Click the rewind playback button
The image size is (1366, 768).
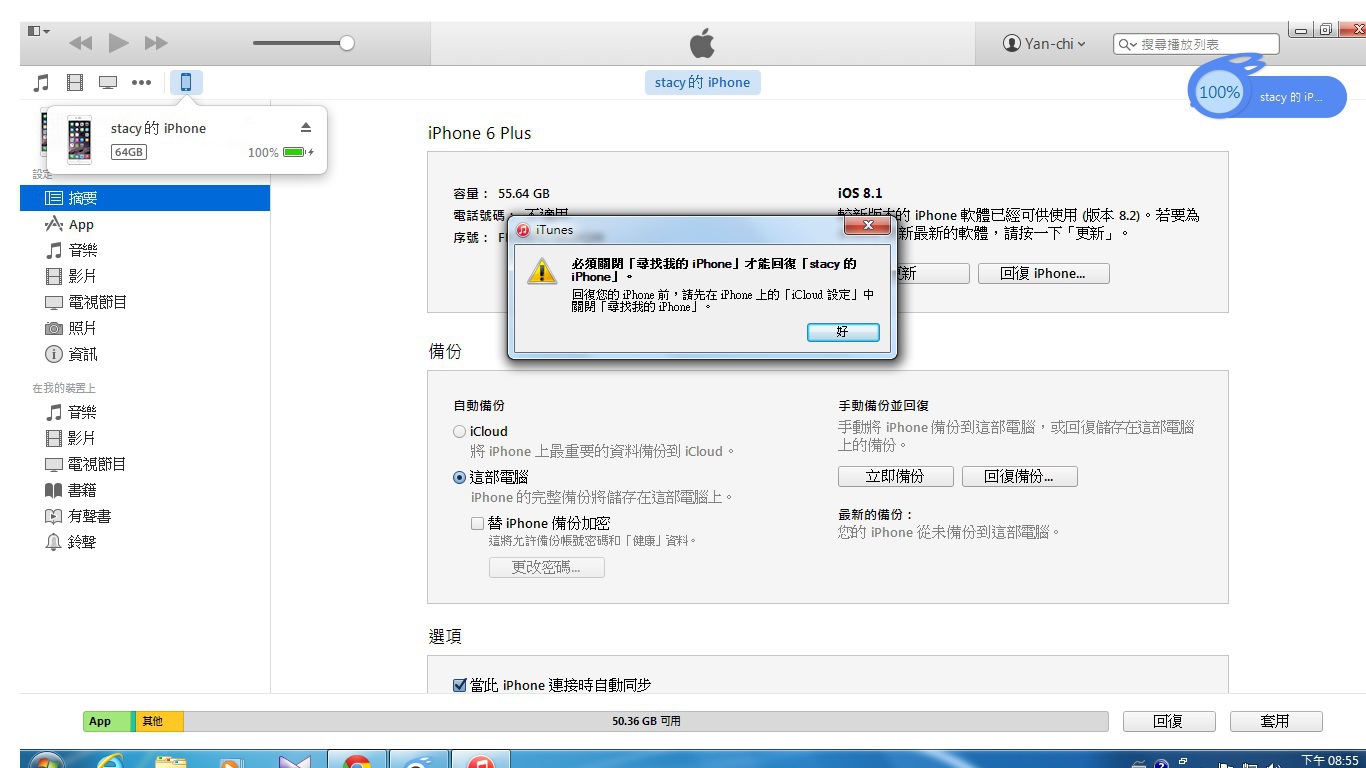tap(80, 43)
